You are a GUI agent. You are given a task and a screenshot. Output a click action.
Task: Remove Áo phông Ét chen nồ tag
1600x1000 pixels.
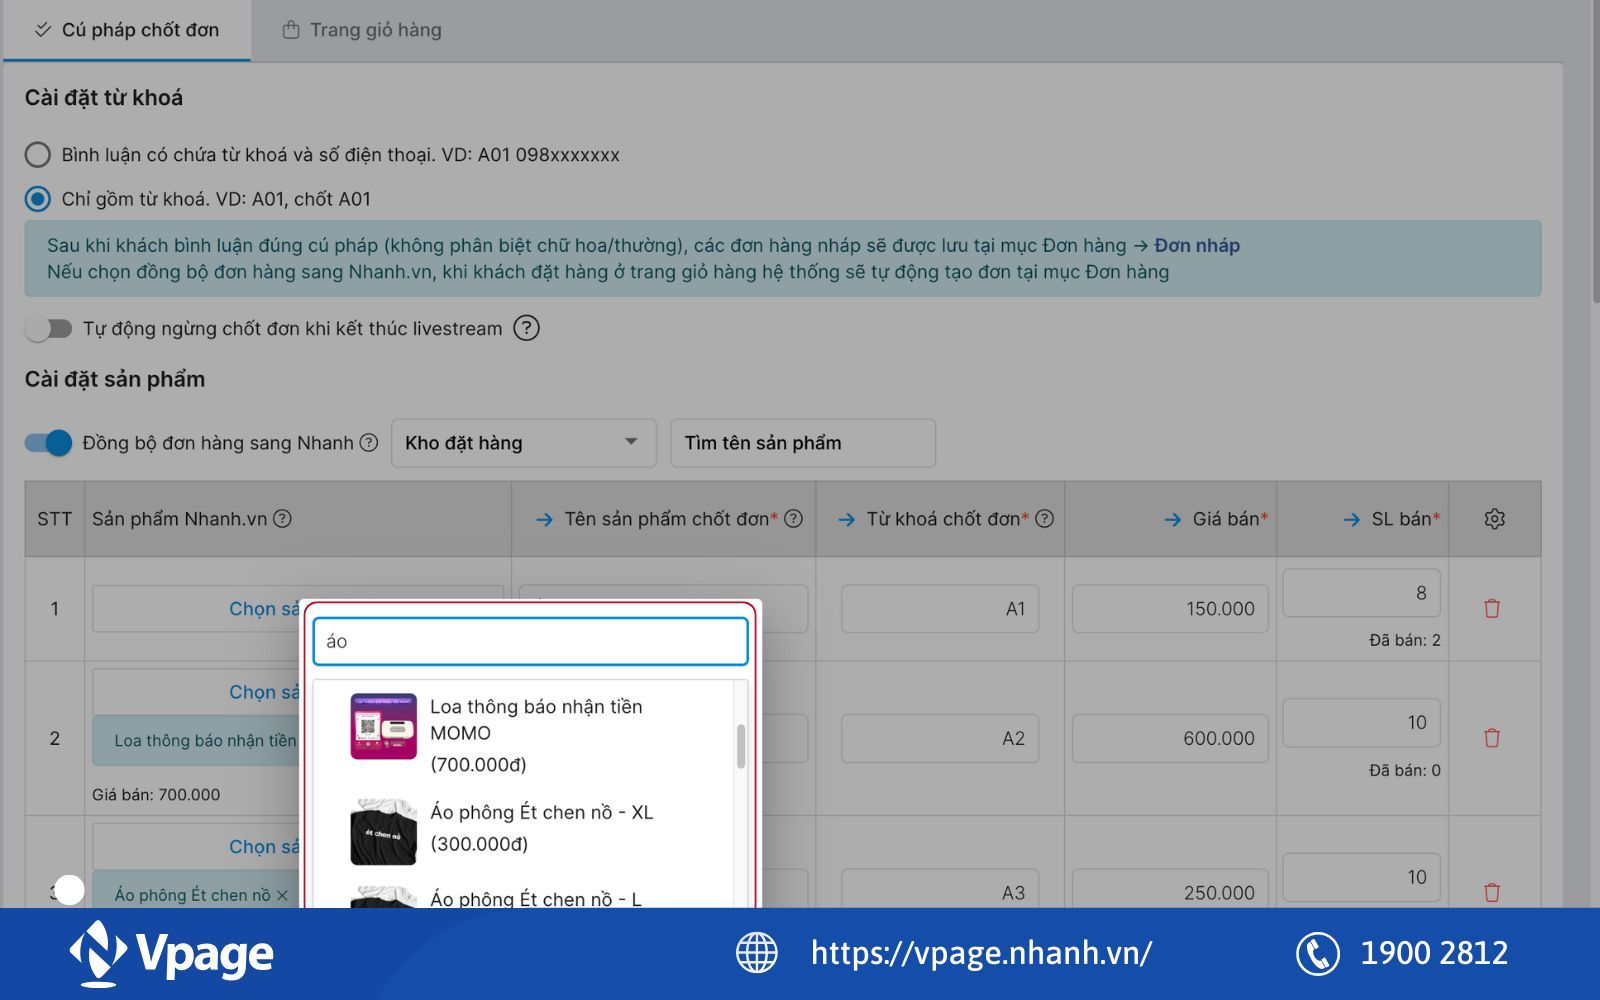tap(282, 895)
